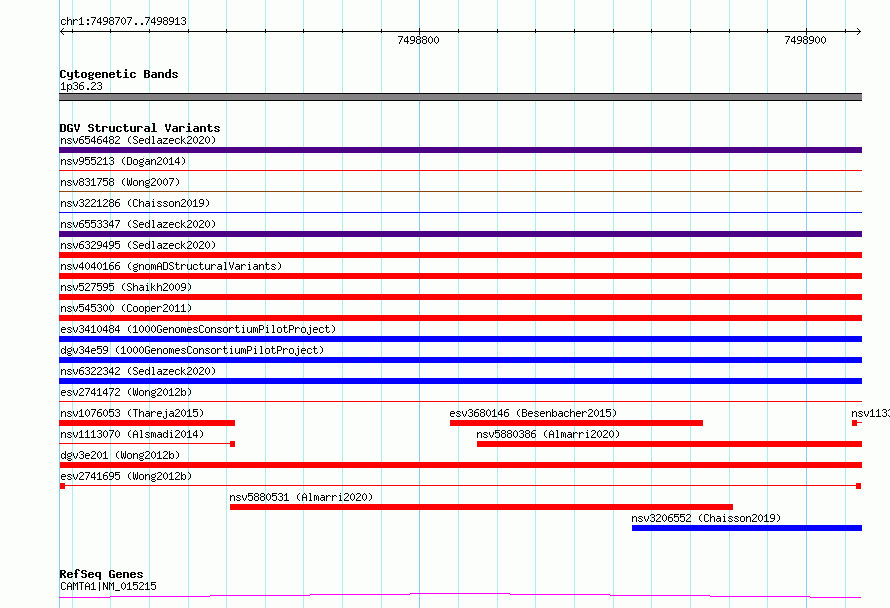The height and width of the screenshot is (608, 890).
Task: Open the nsv1076053 (Thareja2015) label
Action: pyautogui.click(x=132, y=413)
